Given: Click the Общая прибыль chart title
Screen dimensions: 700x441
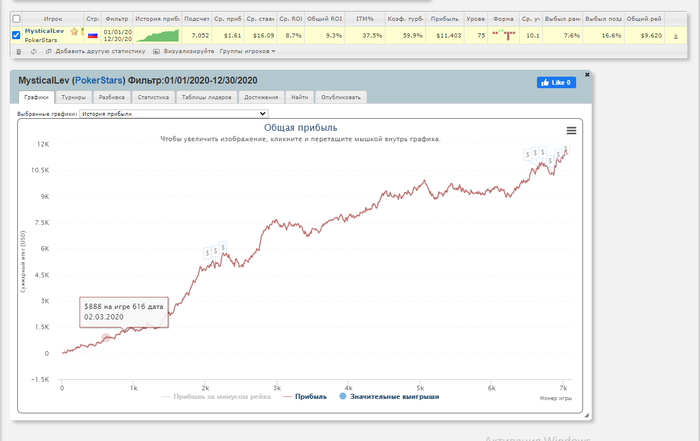Looking at the screenshot, I should click(x=300, y=128).
